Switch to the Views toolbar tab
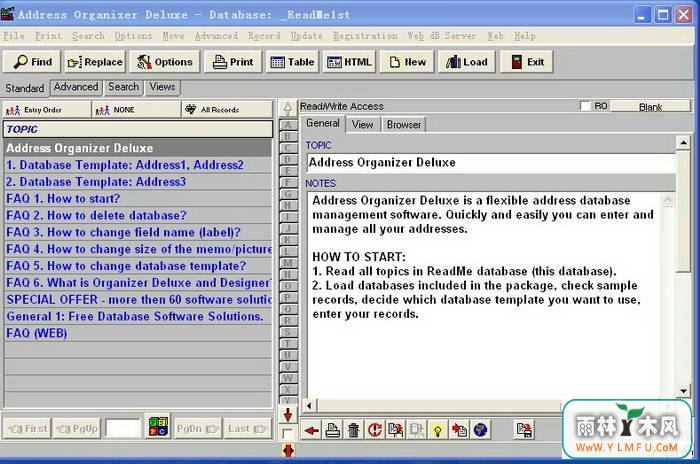The height and width of the screenshot is (464, 700). pos(162,87)
